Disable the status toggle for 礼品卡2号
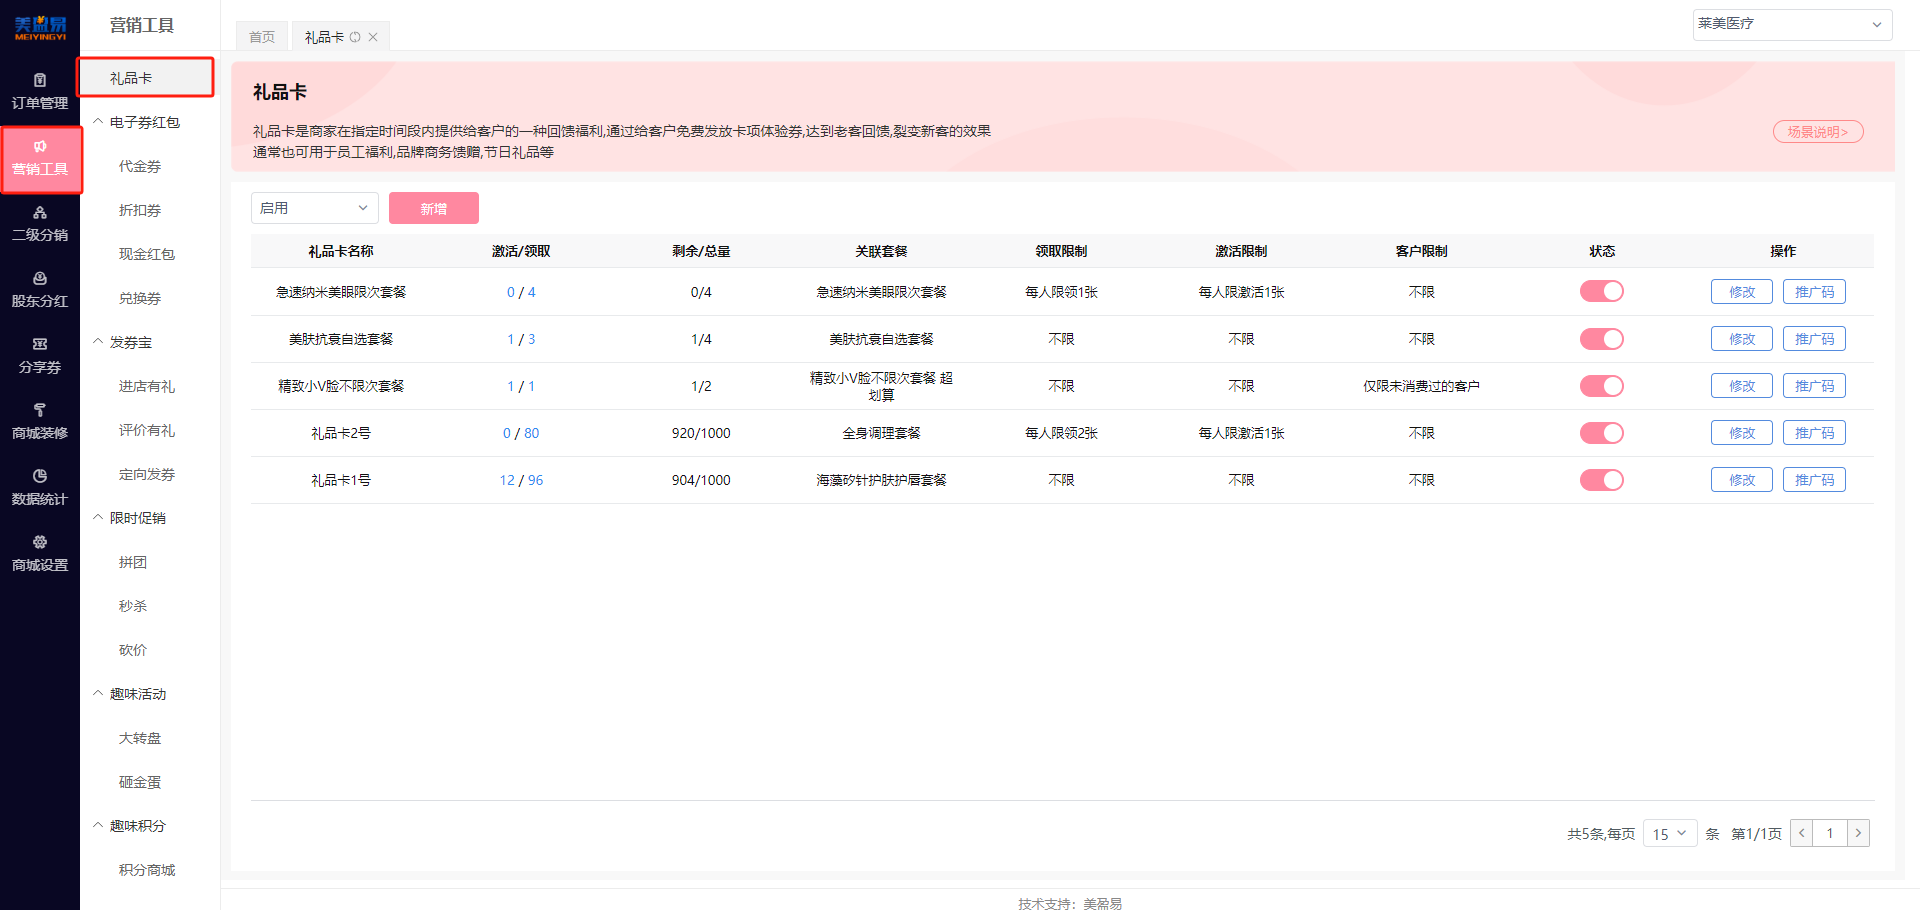Image resolution: width=1920 pixels, height=919 pixels. point(1601,433)
